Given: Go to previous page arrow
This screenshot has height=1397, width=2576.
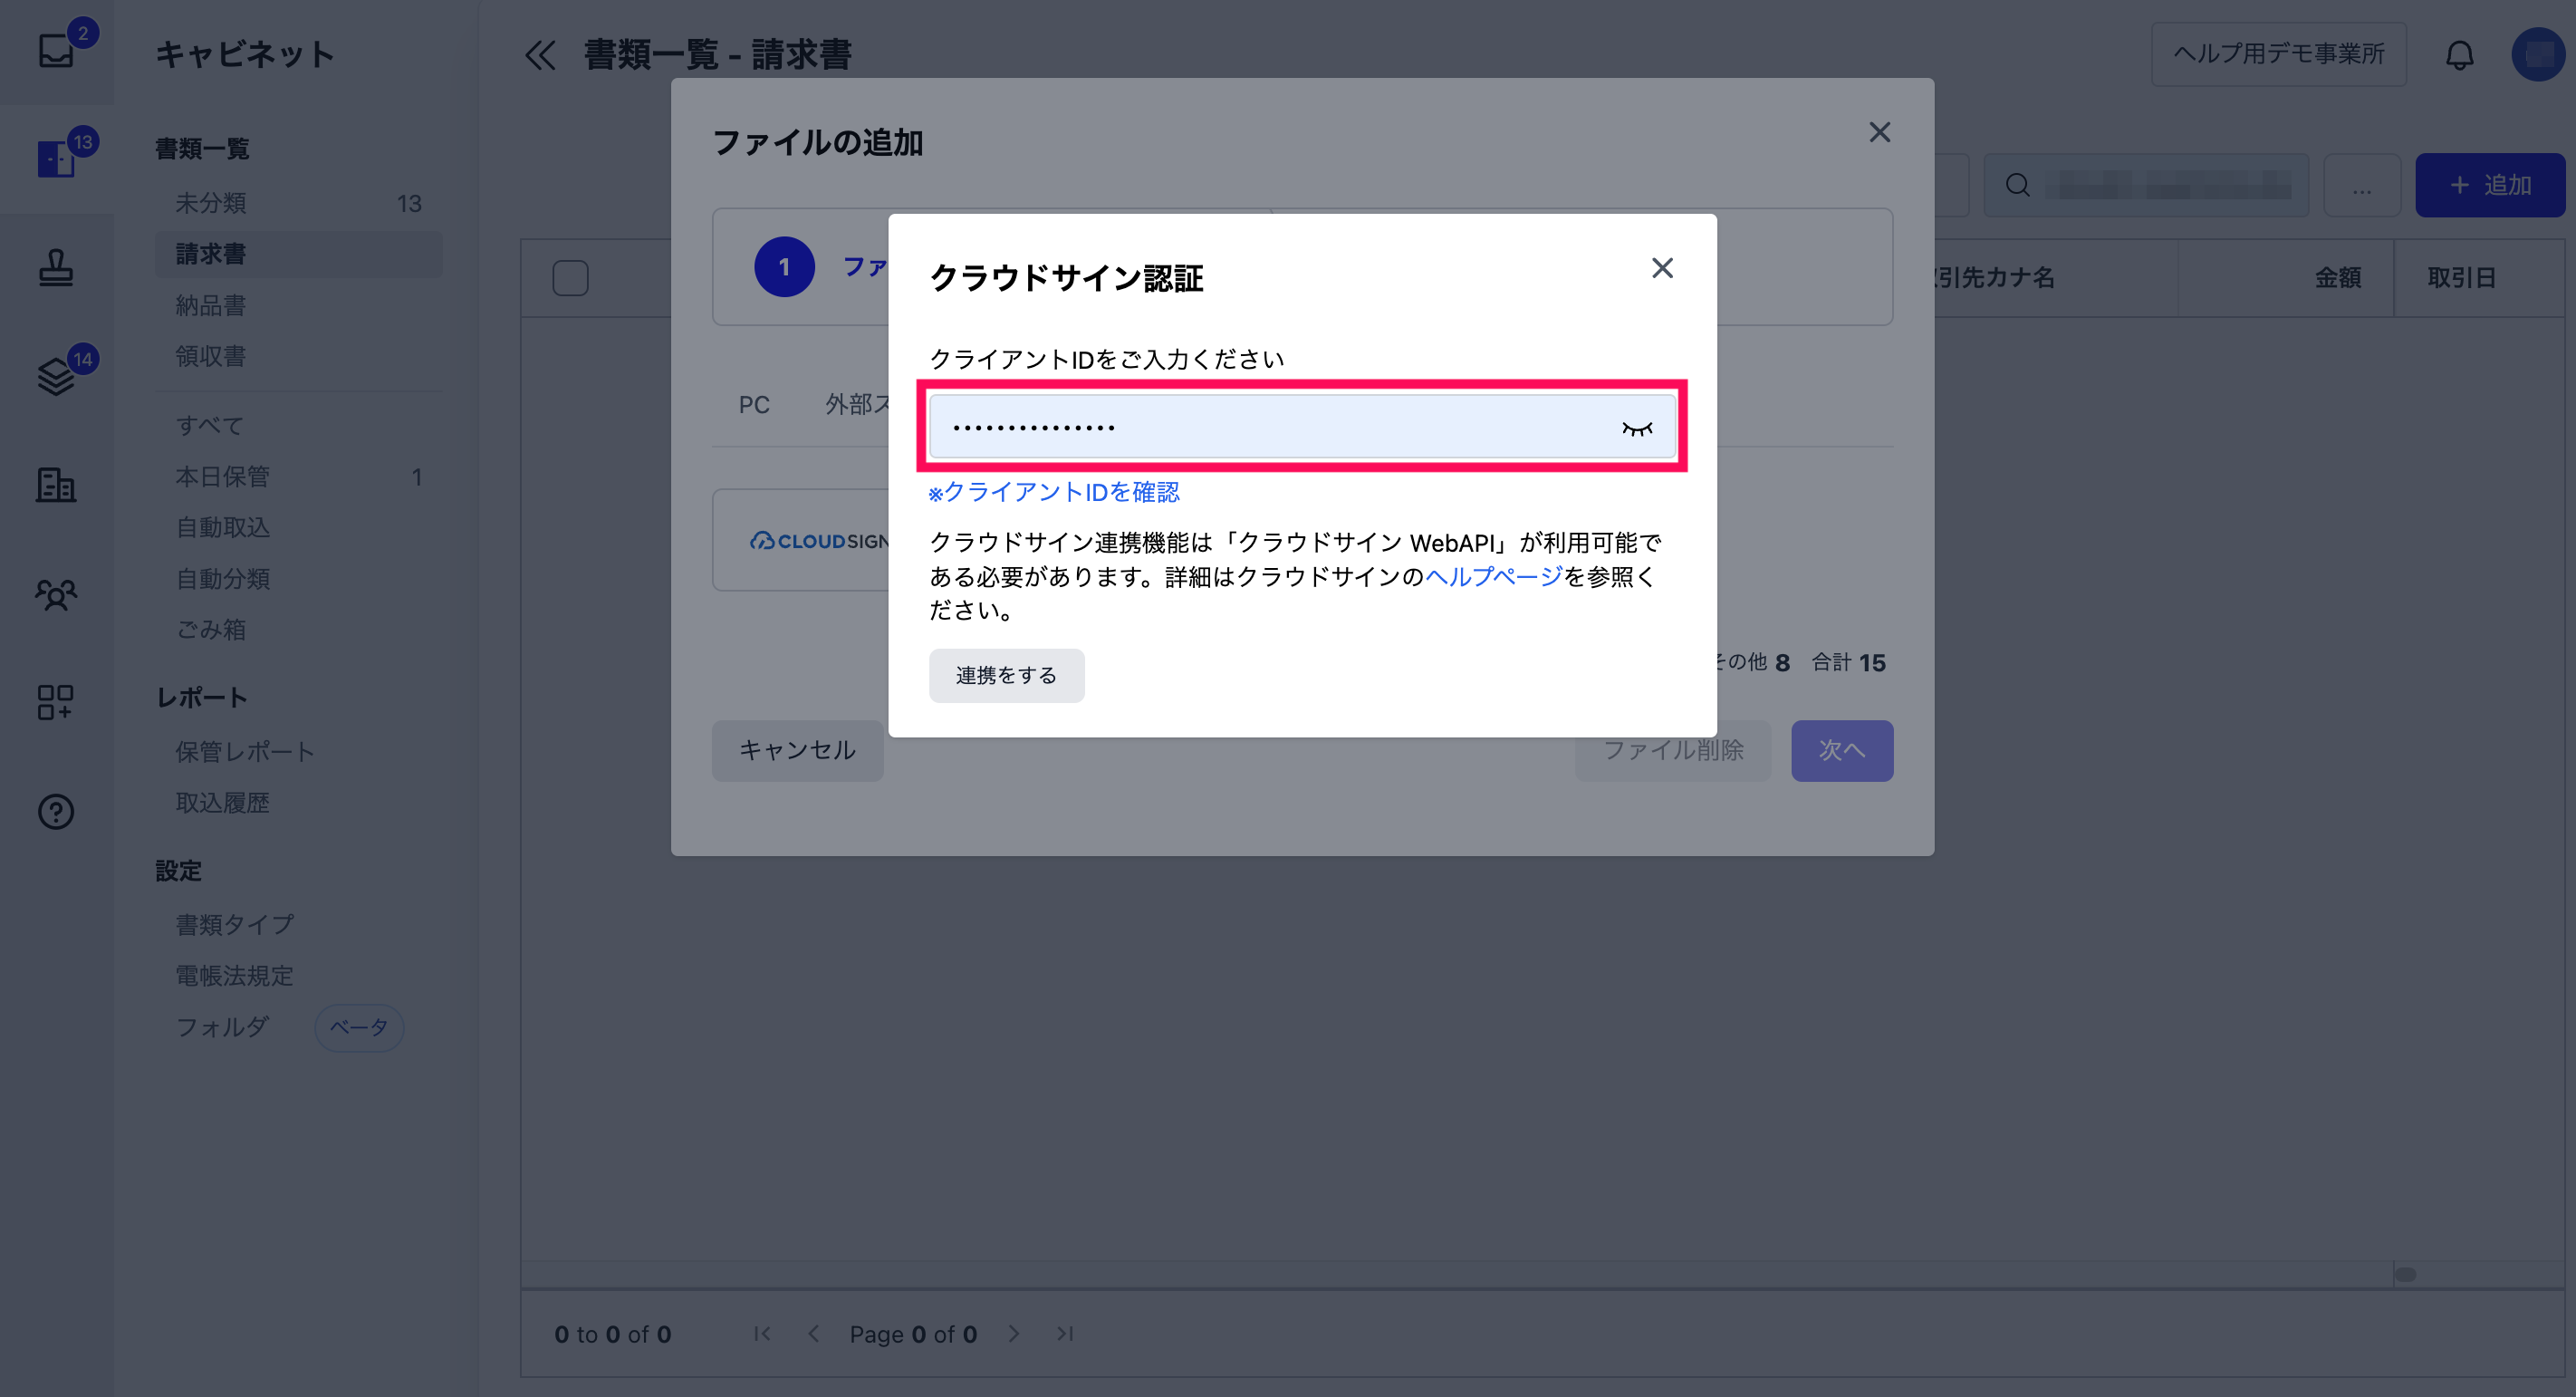Looking at the screenshot, I should 813,1334.
